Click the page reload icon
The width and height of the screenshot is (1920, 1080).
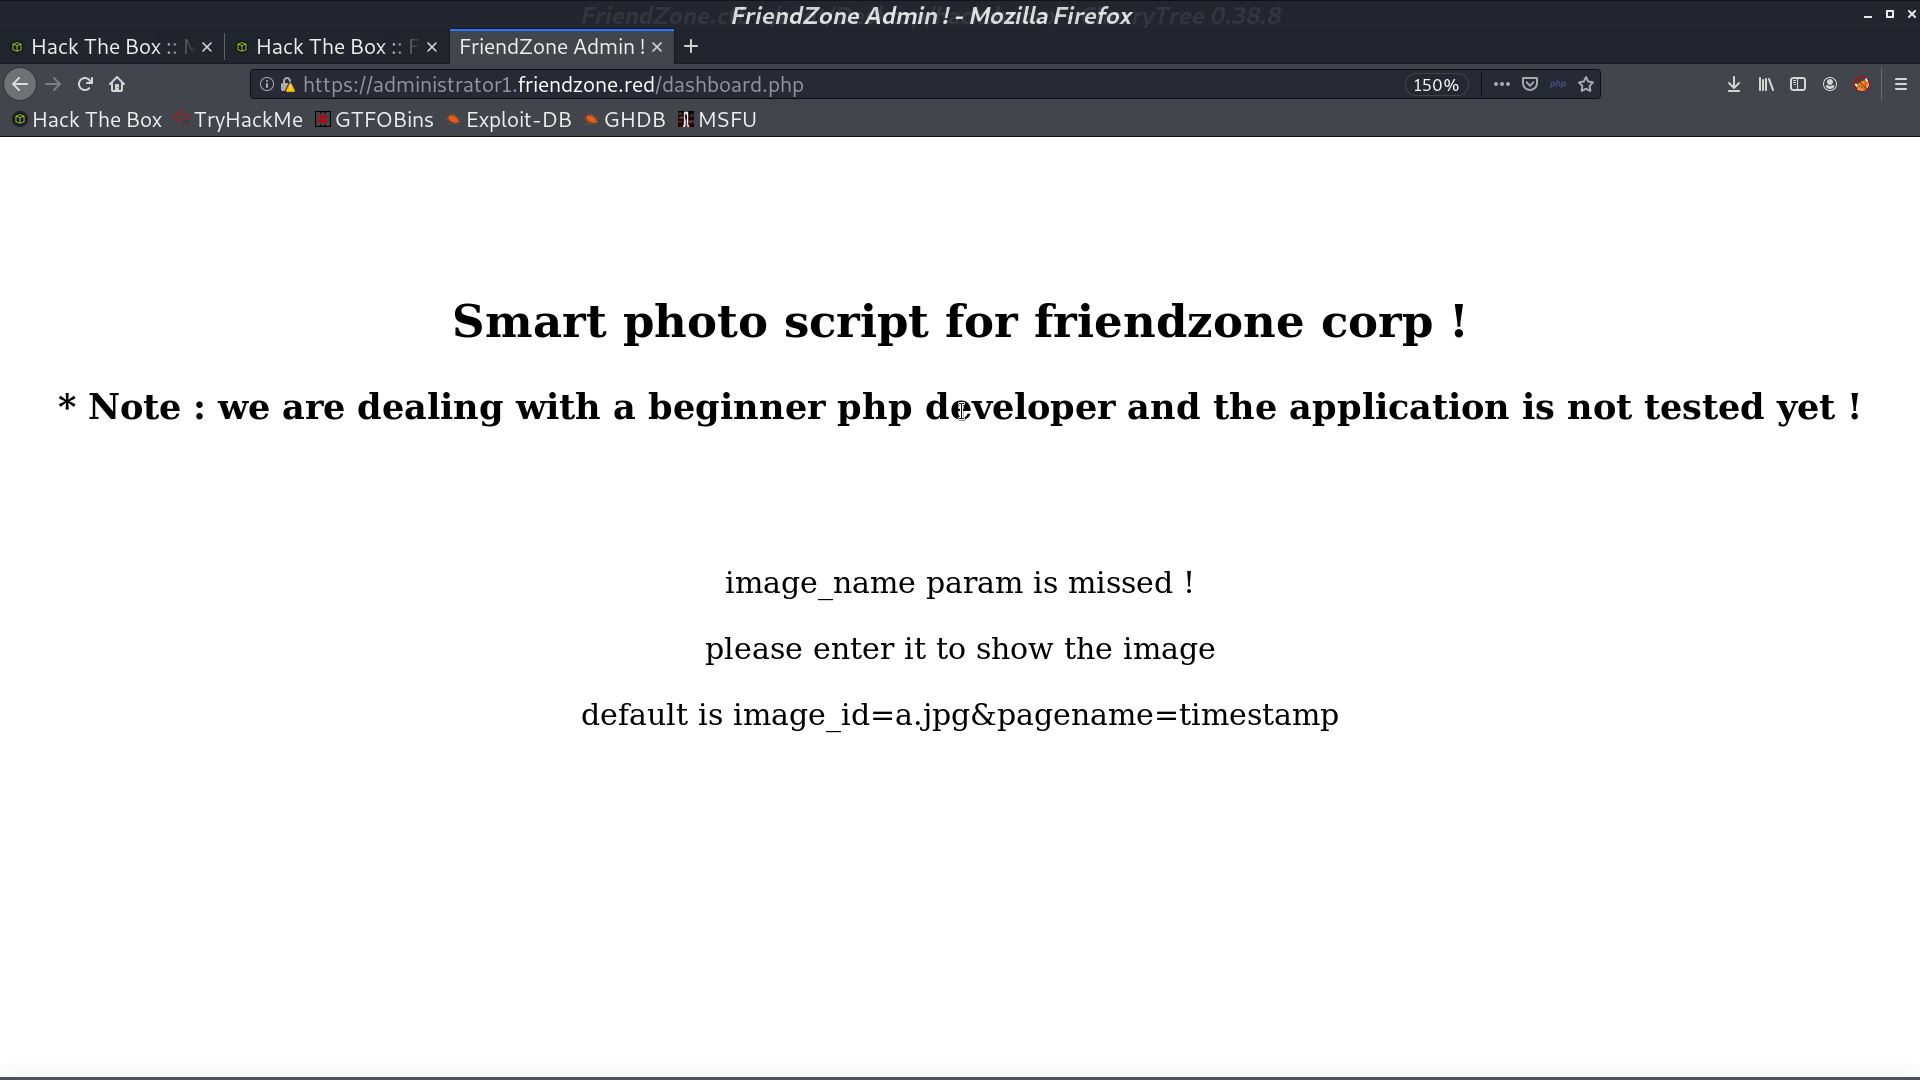click(83, 84)
